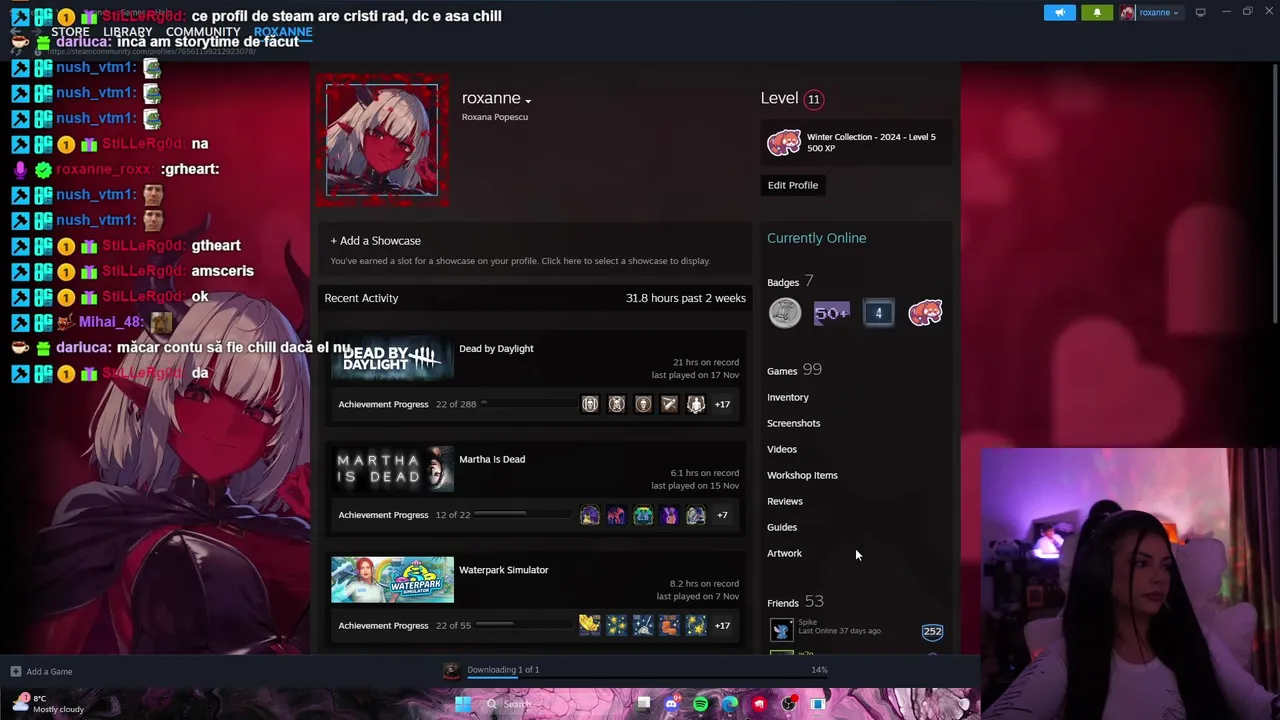Open the Workshop Items link
1280x720 pixels.
[803, 475]
